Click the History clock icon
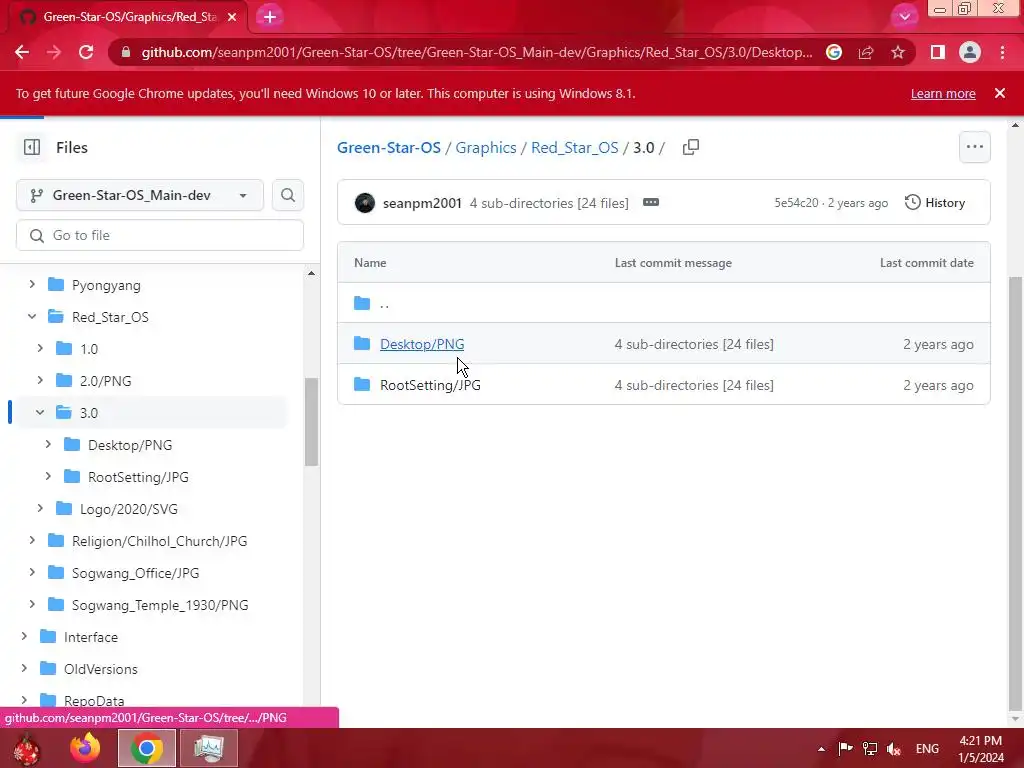This screenshot has height=768, width=1024. click(x=912, y=202)
